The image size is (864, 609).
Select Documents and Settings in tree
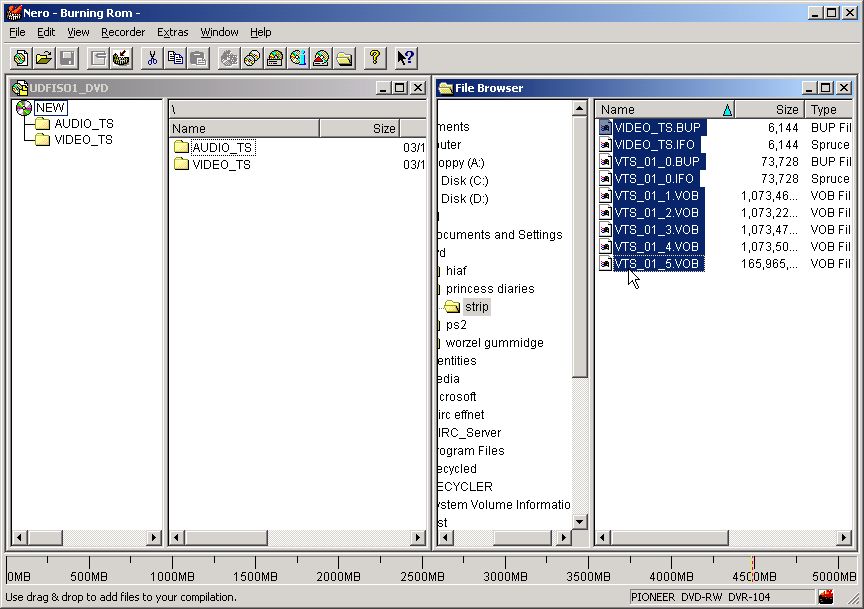coord(500,235)
